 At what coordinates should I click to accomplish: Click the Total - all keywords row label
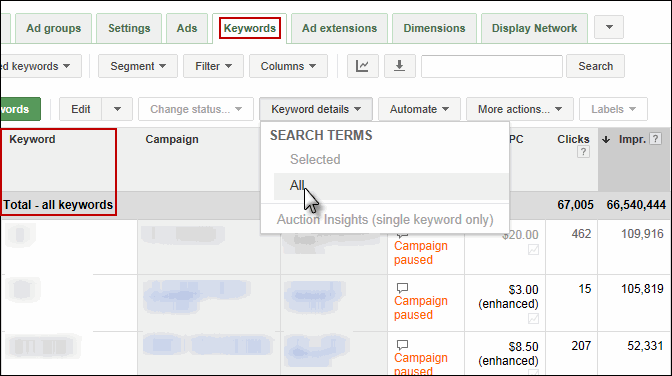tap(58, 205)
